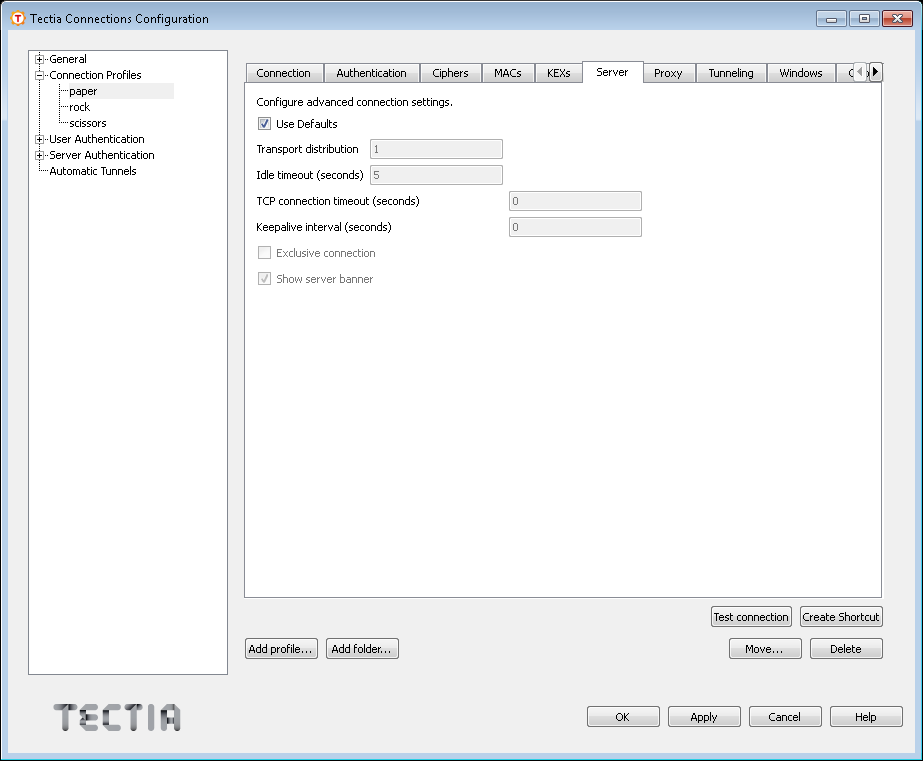923x761 pixels.
Task: Select the scissors profile
Action: point(86,123)
